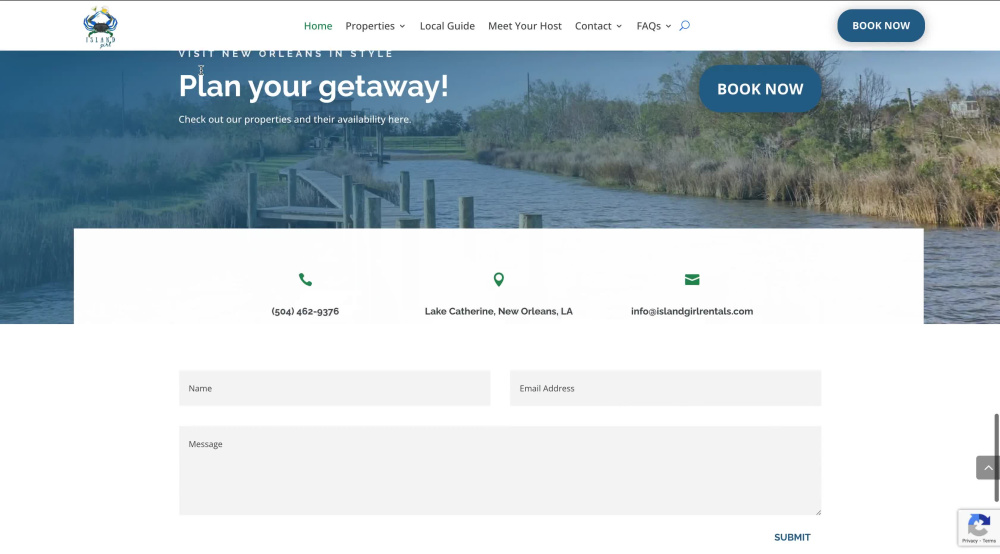The image size is (1000, 554).
Task: Go to the Home menu item
Action: click(x=318, y=26)
